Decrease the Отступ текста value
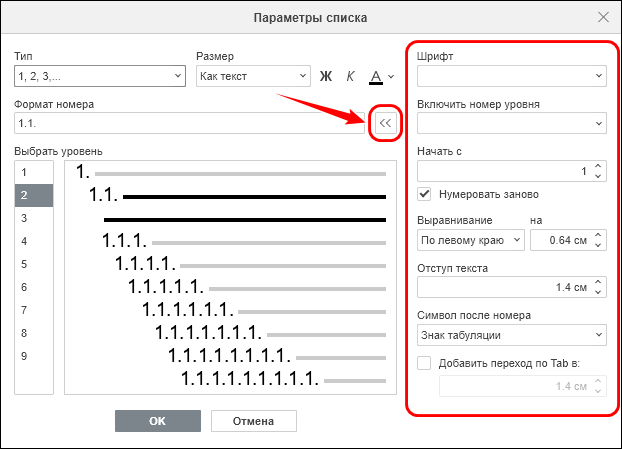The height and width of the screenshot is (449, 622). pyautogui.click(x=598, y=292)
